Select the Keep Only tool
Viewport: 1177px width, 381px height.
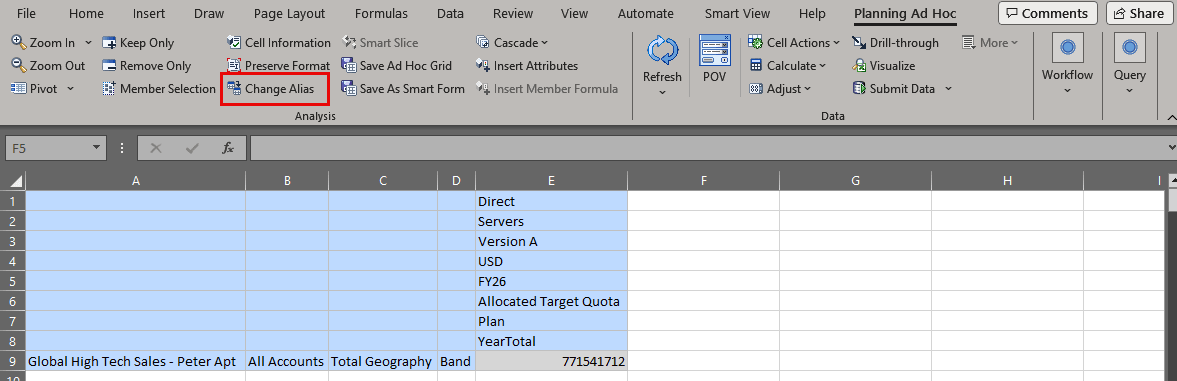pos(138,43)
